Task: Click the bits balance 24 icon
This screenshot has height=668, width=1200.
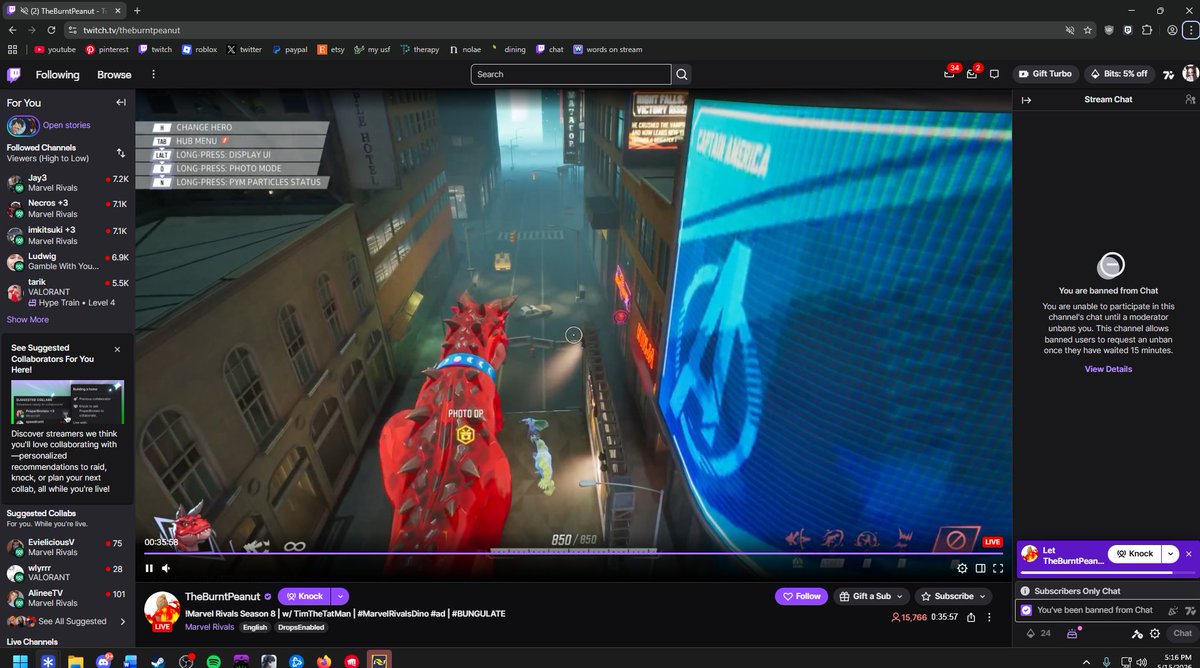Action: pyautogui.click(x=1038, y=633)
